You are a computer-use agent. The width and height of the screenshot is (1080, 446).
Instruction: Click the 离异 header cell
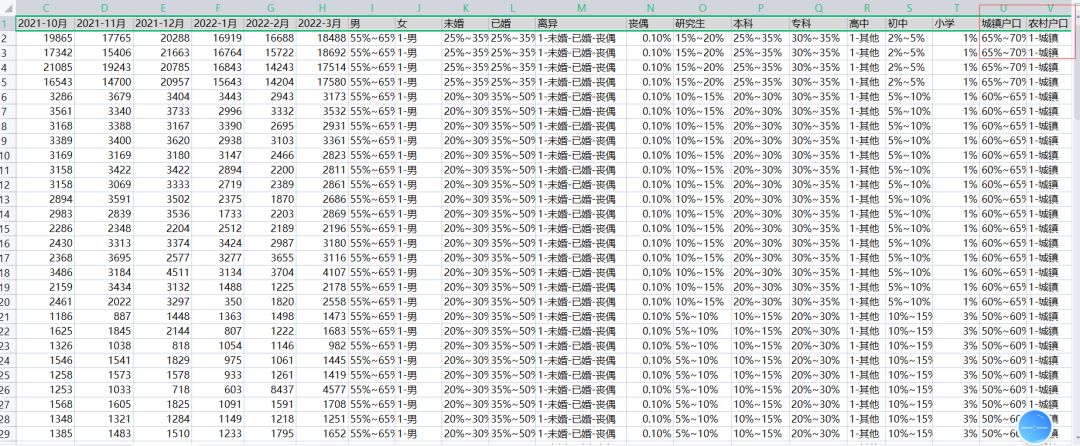pos(581,24)
